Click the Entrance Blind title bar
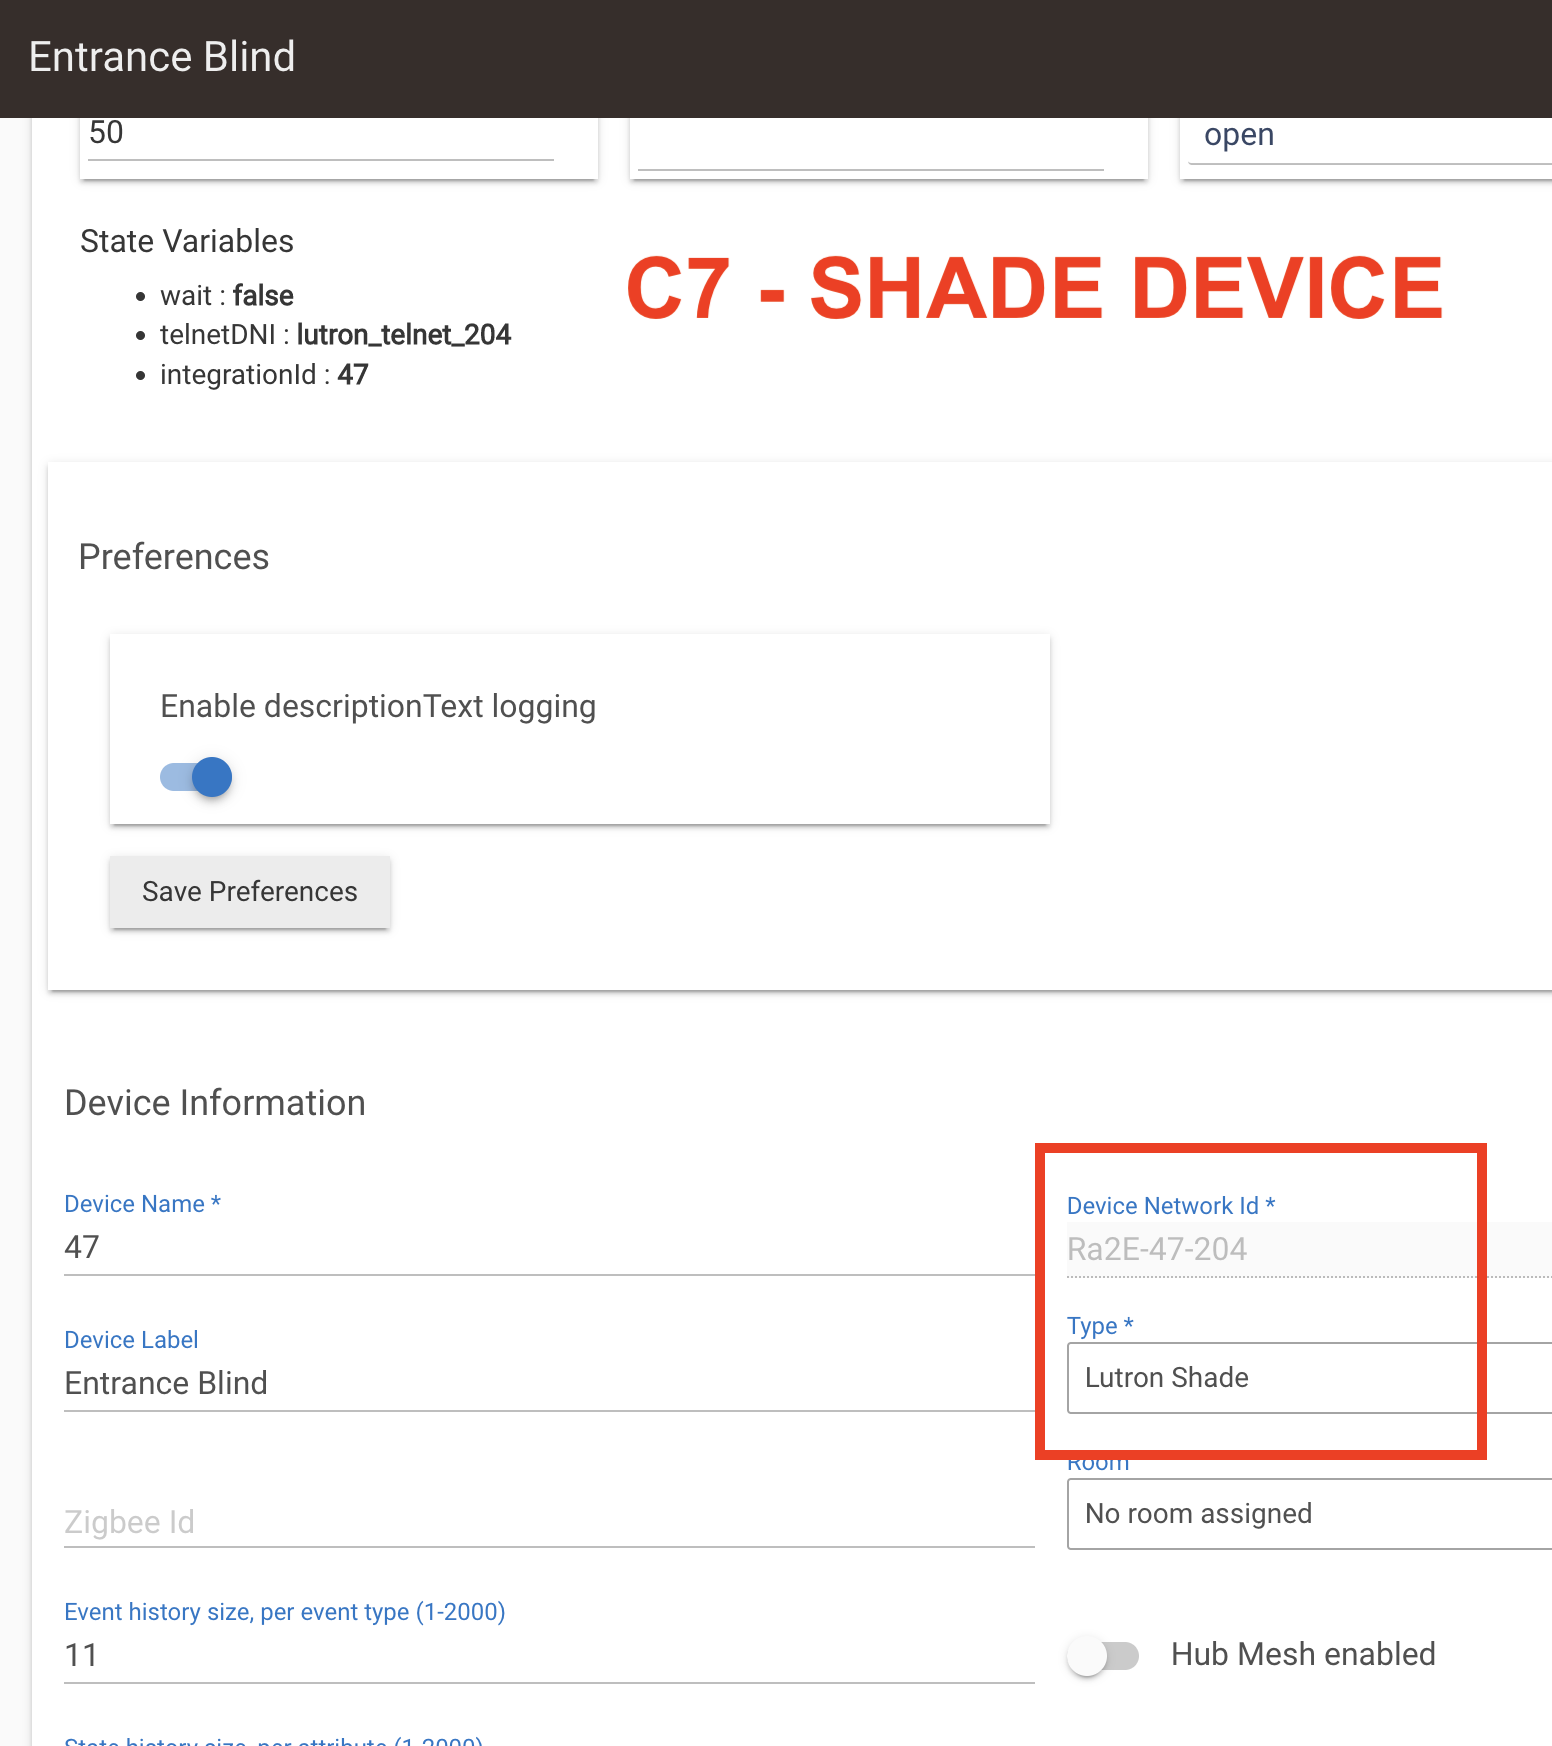 coord(162,57)
